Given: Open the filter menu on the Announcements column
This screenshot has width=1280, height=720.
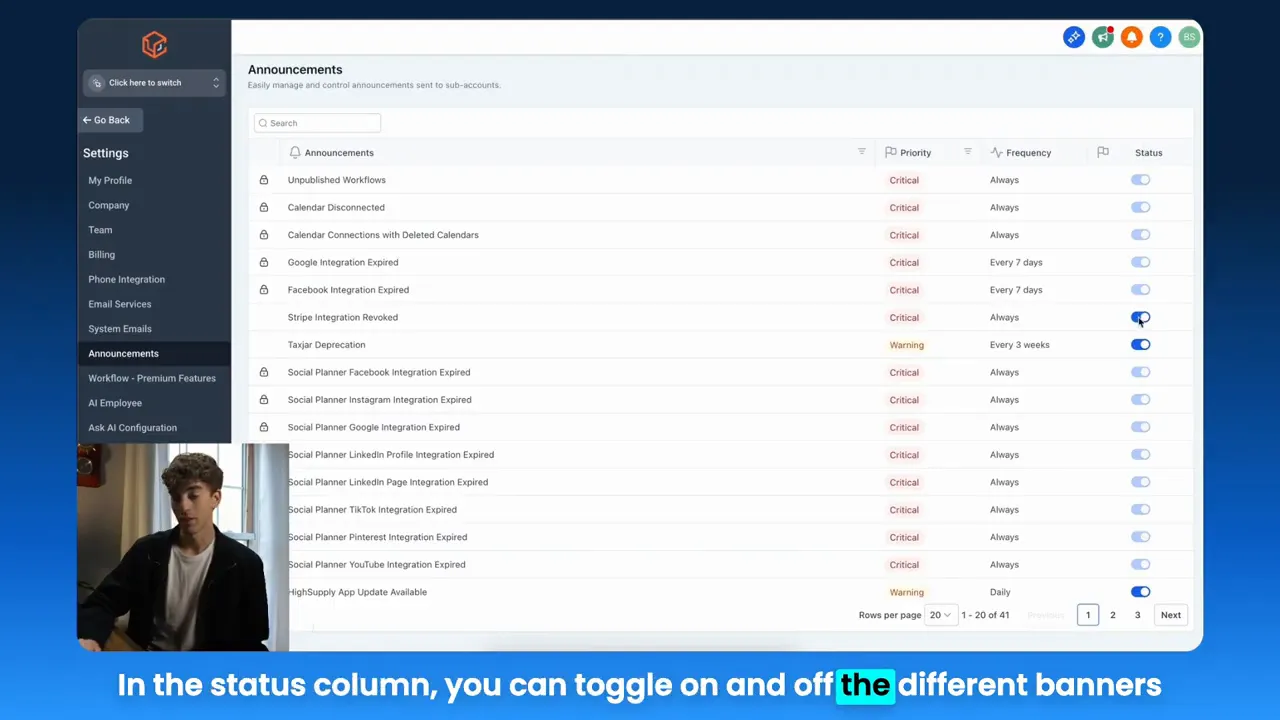Looking at the screenshot, I should tap(861, 152).
